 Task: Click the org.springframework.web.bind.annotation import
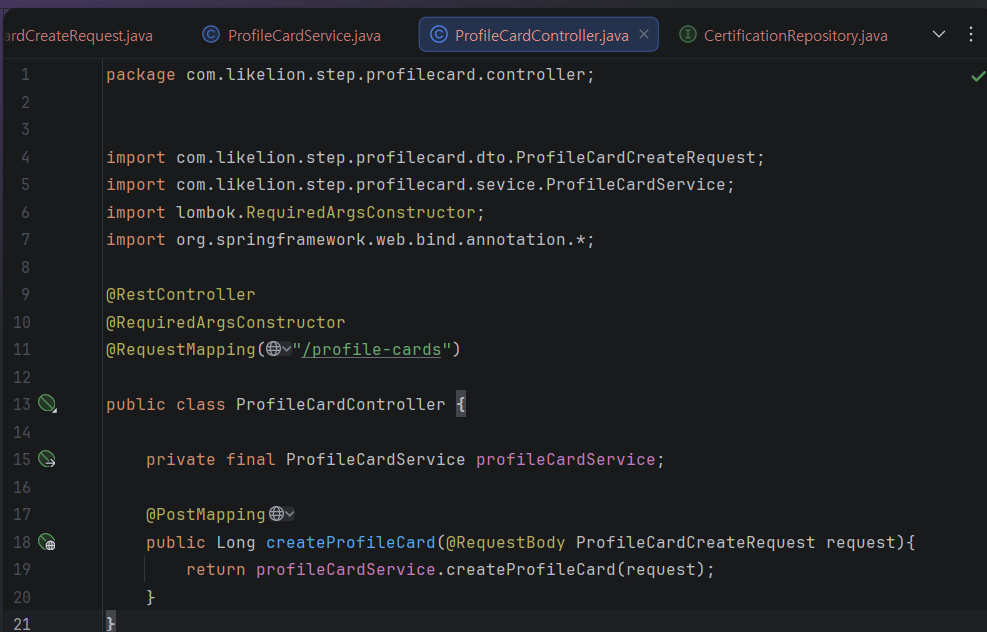(x=350, y=240)
